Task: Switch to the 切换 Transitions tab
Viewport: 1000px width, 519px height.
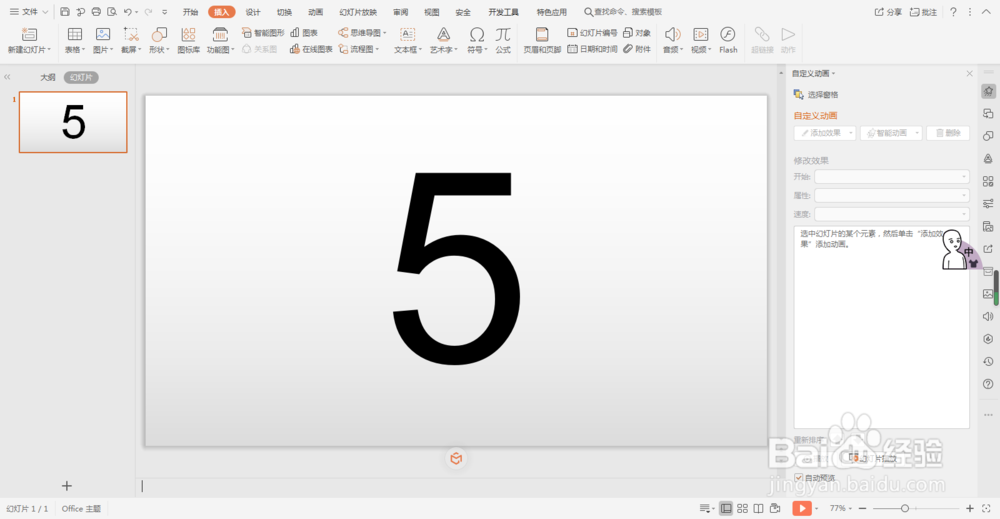Action: click(284, 12)
